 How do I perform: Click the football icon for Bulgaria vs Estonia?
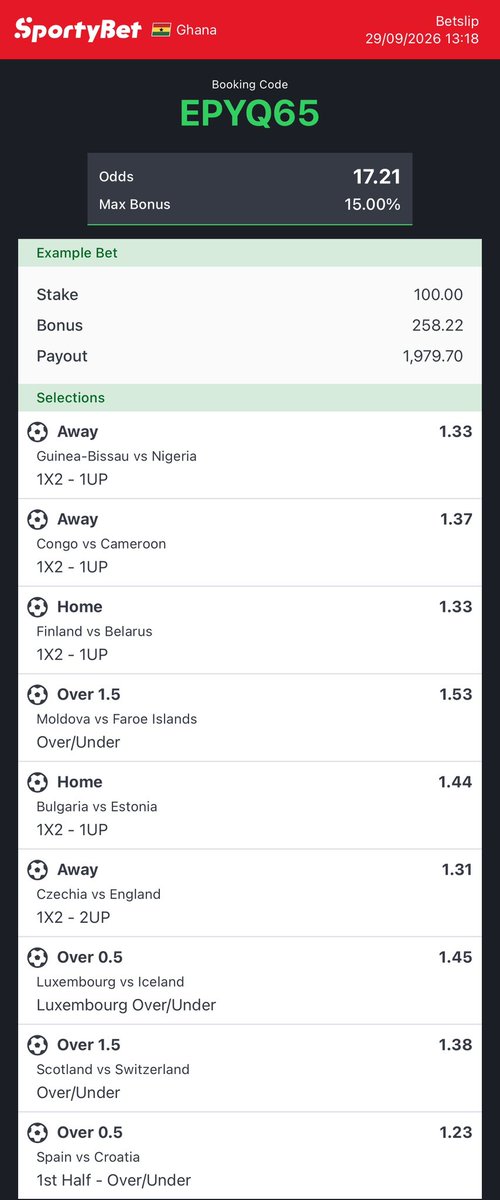pos(37,782)
